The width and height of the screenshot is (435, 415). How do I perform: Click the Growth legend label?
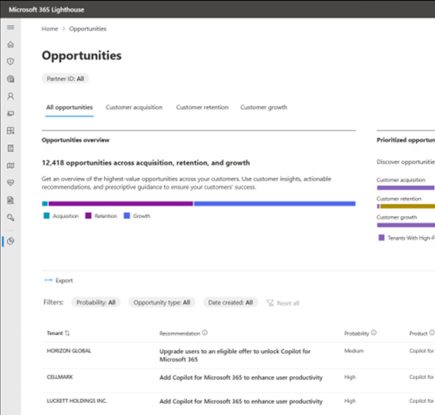pos(141,216)
